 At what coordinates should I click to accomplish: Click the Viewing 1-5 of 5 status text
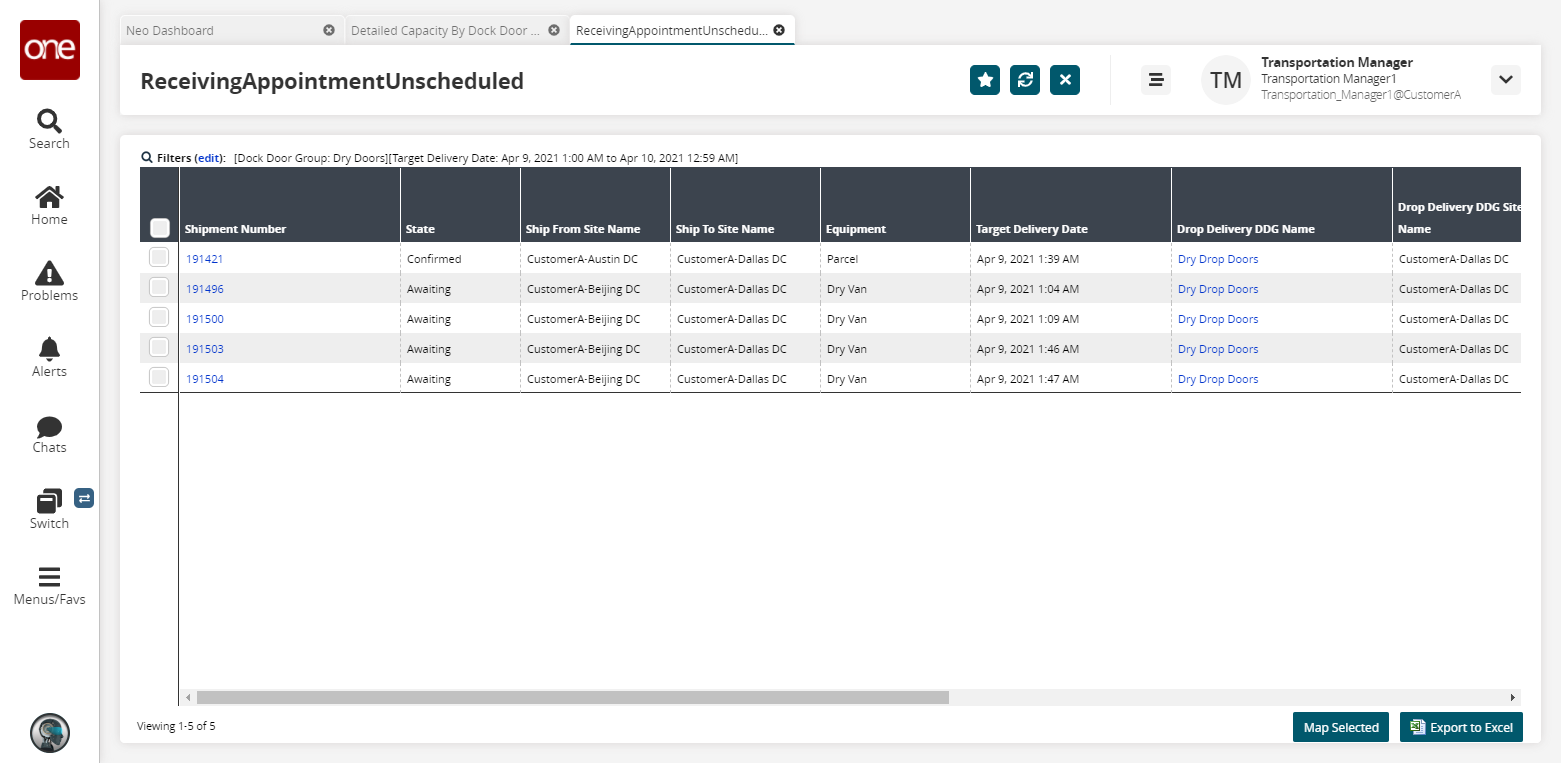[176, 726]
